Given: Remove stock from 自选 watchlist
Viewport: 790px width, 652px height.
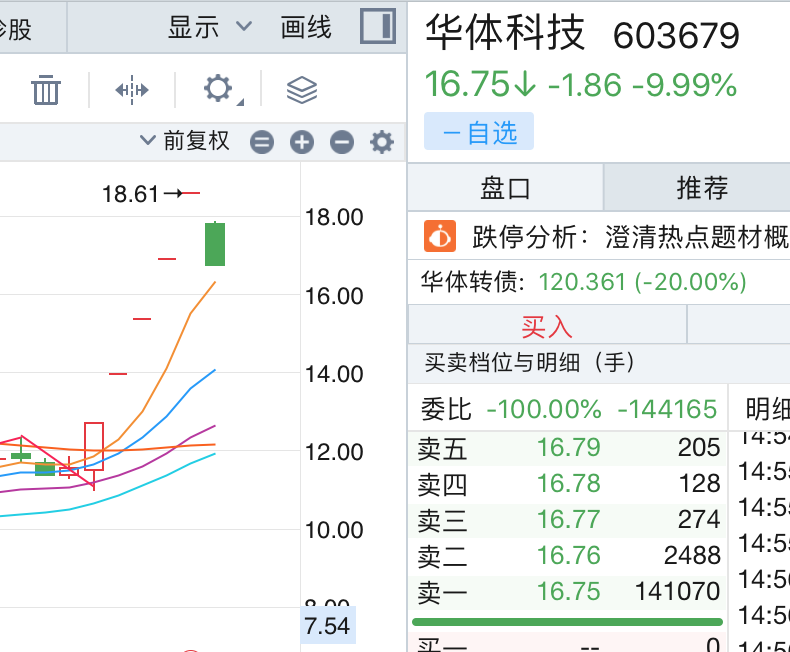Looking at the screenshot, I should (x=479, y=132).
